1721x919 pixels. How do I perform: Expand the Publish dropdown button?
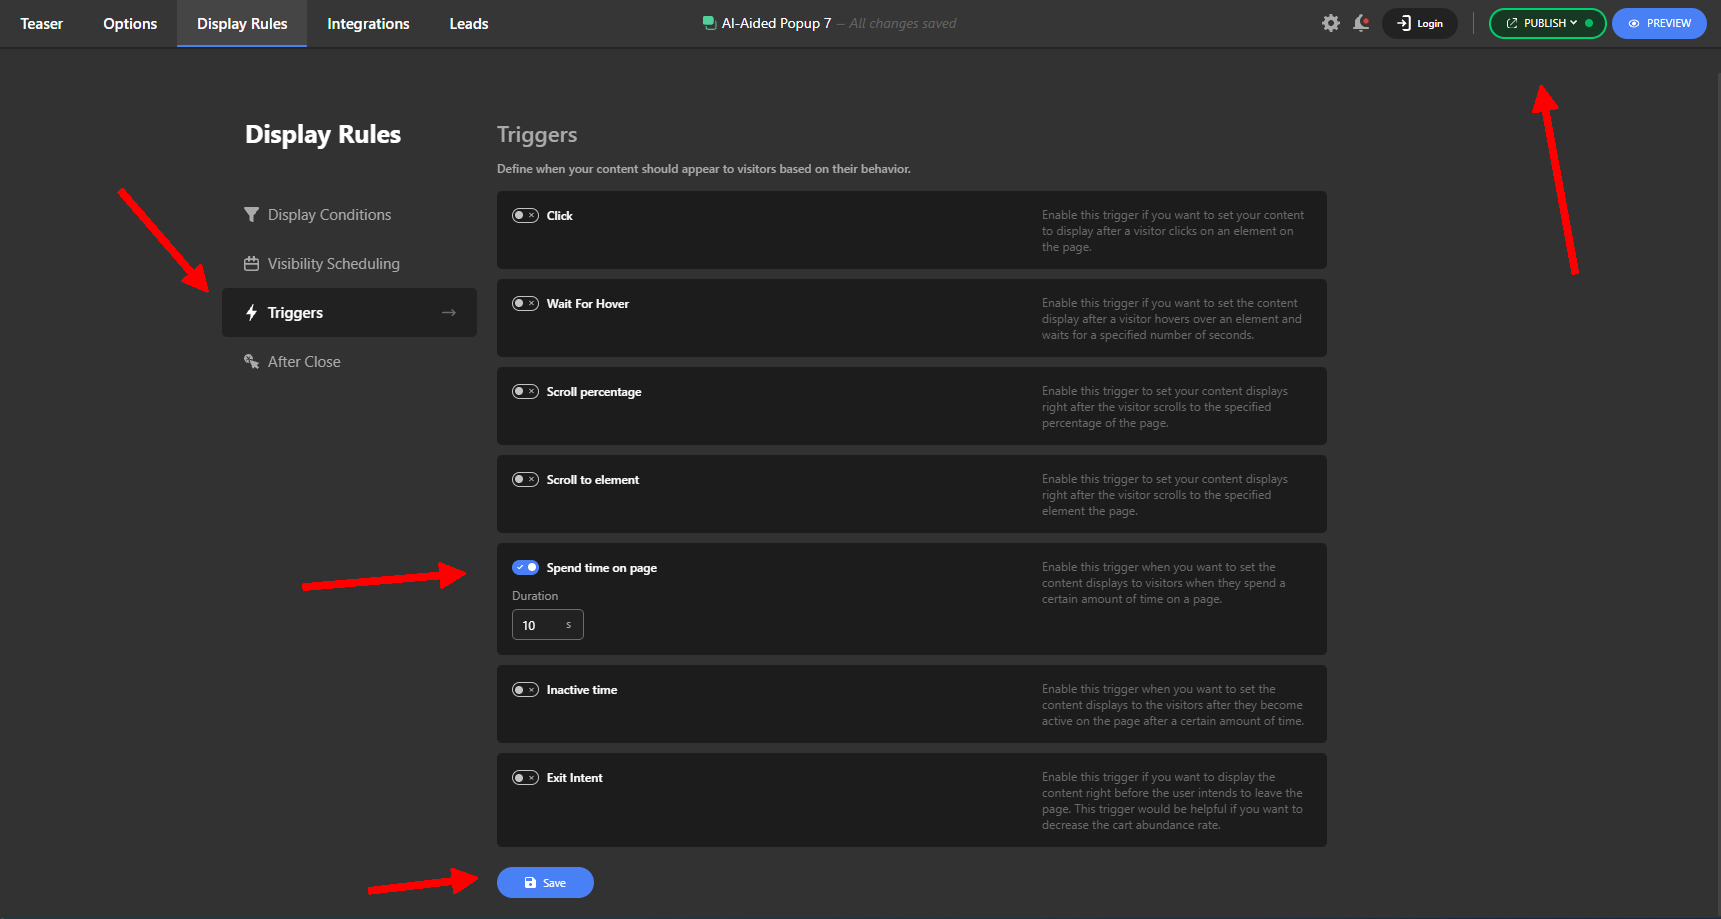(1547, 23)
